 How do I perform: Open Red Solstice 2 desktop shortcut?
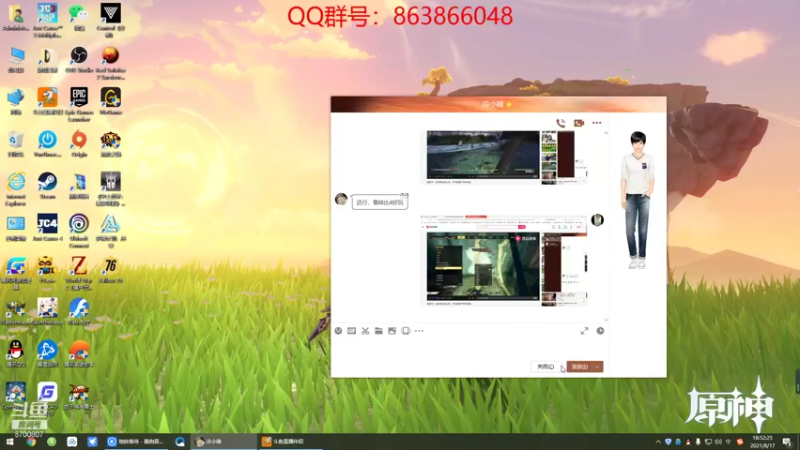[110, 63]
